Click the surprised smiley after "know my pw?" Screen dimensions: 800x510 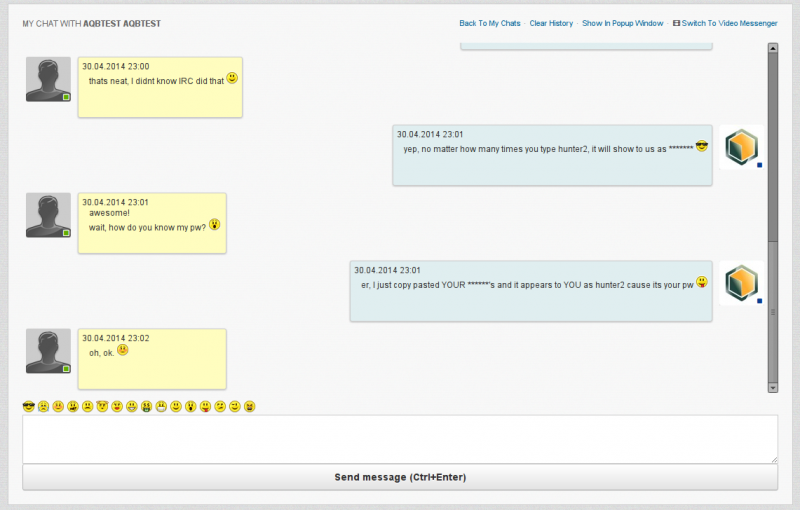coord(214,224)
